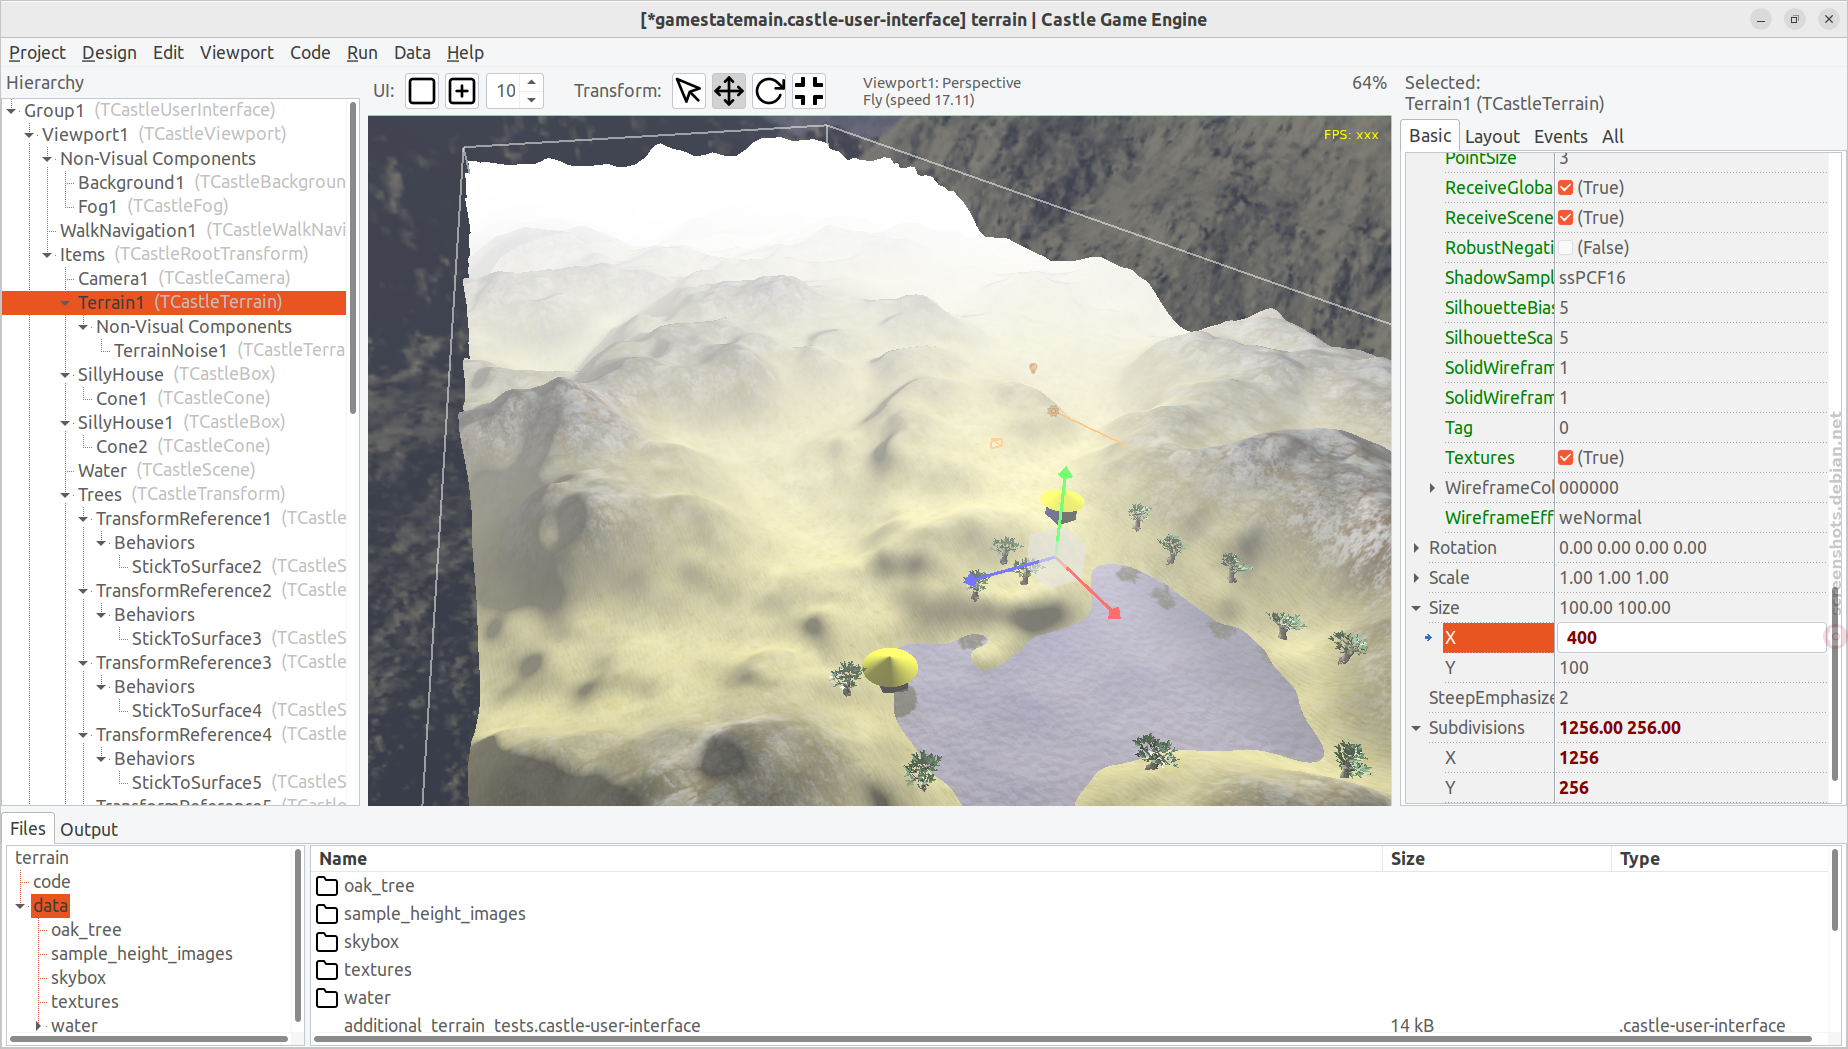Toggle the Textures checkbox
The image size is (1848, 1049).
point(1566,458)
